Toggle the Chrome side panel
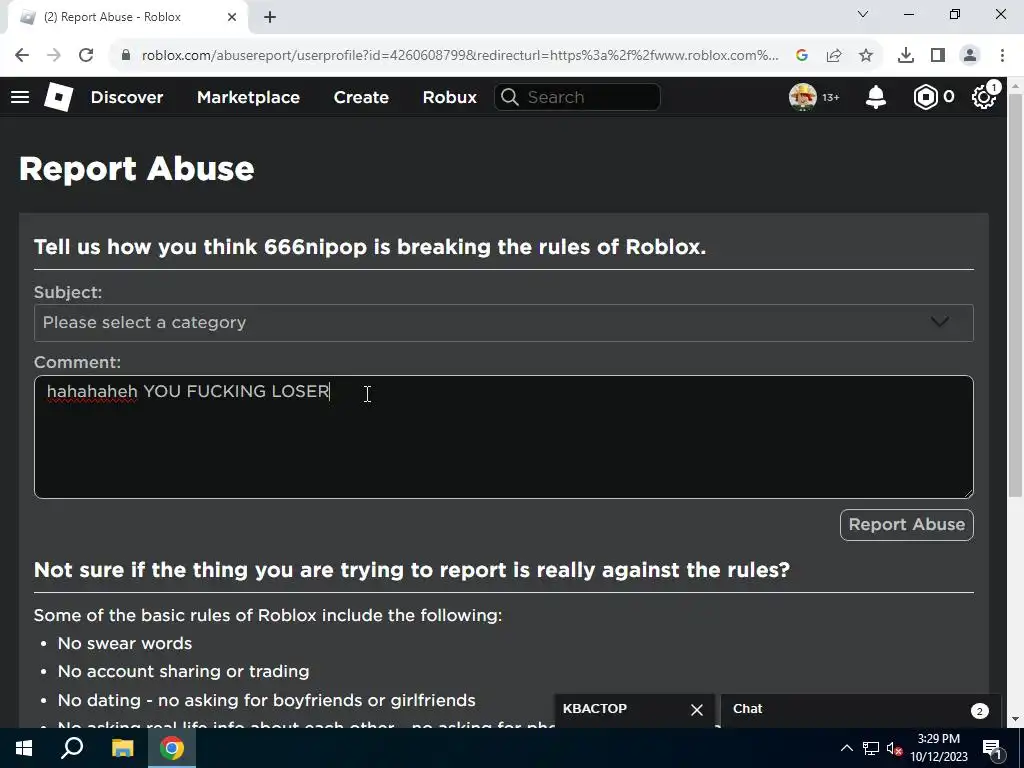1024x768 pixels. click(938, 56)
